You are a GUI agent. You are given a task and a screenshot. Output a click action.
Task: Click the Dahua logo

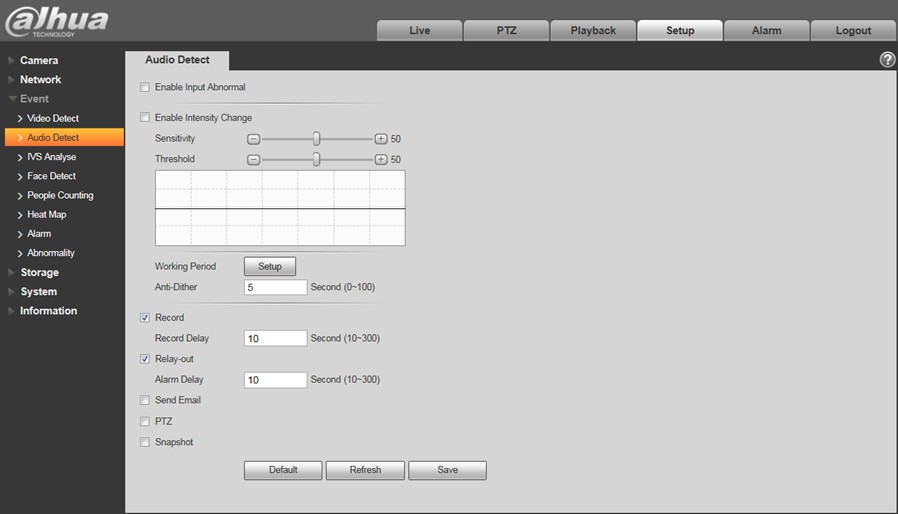56,22
